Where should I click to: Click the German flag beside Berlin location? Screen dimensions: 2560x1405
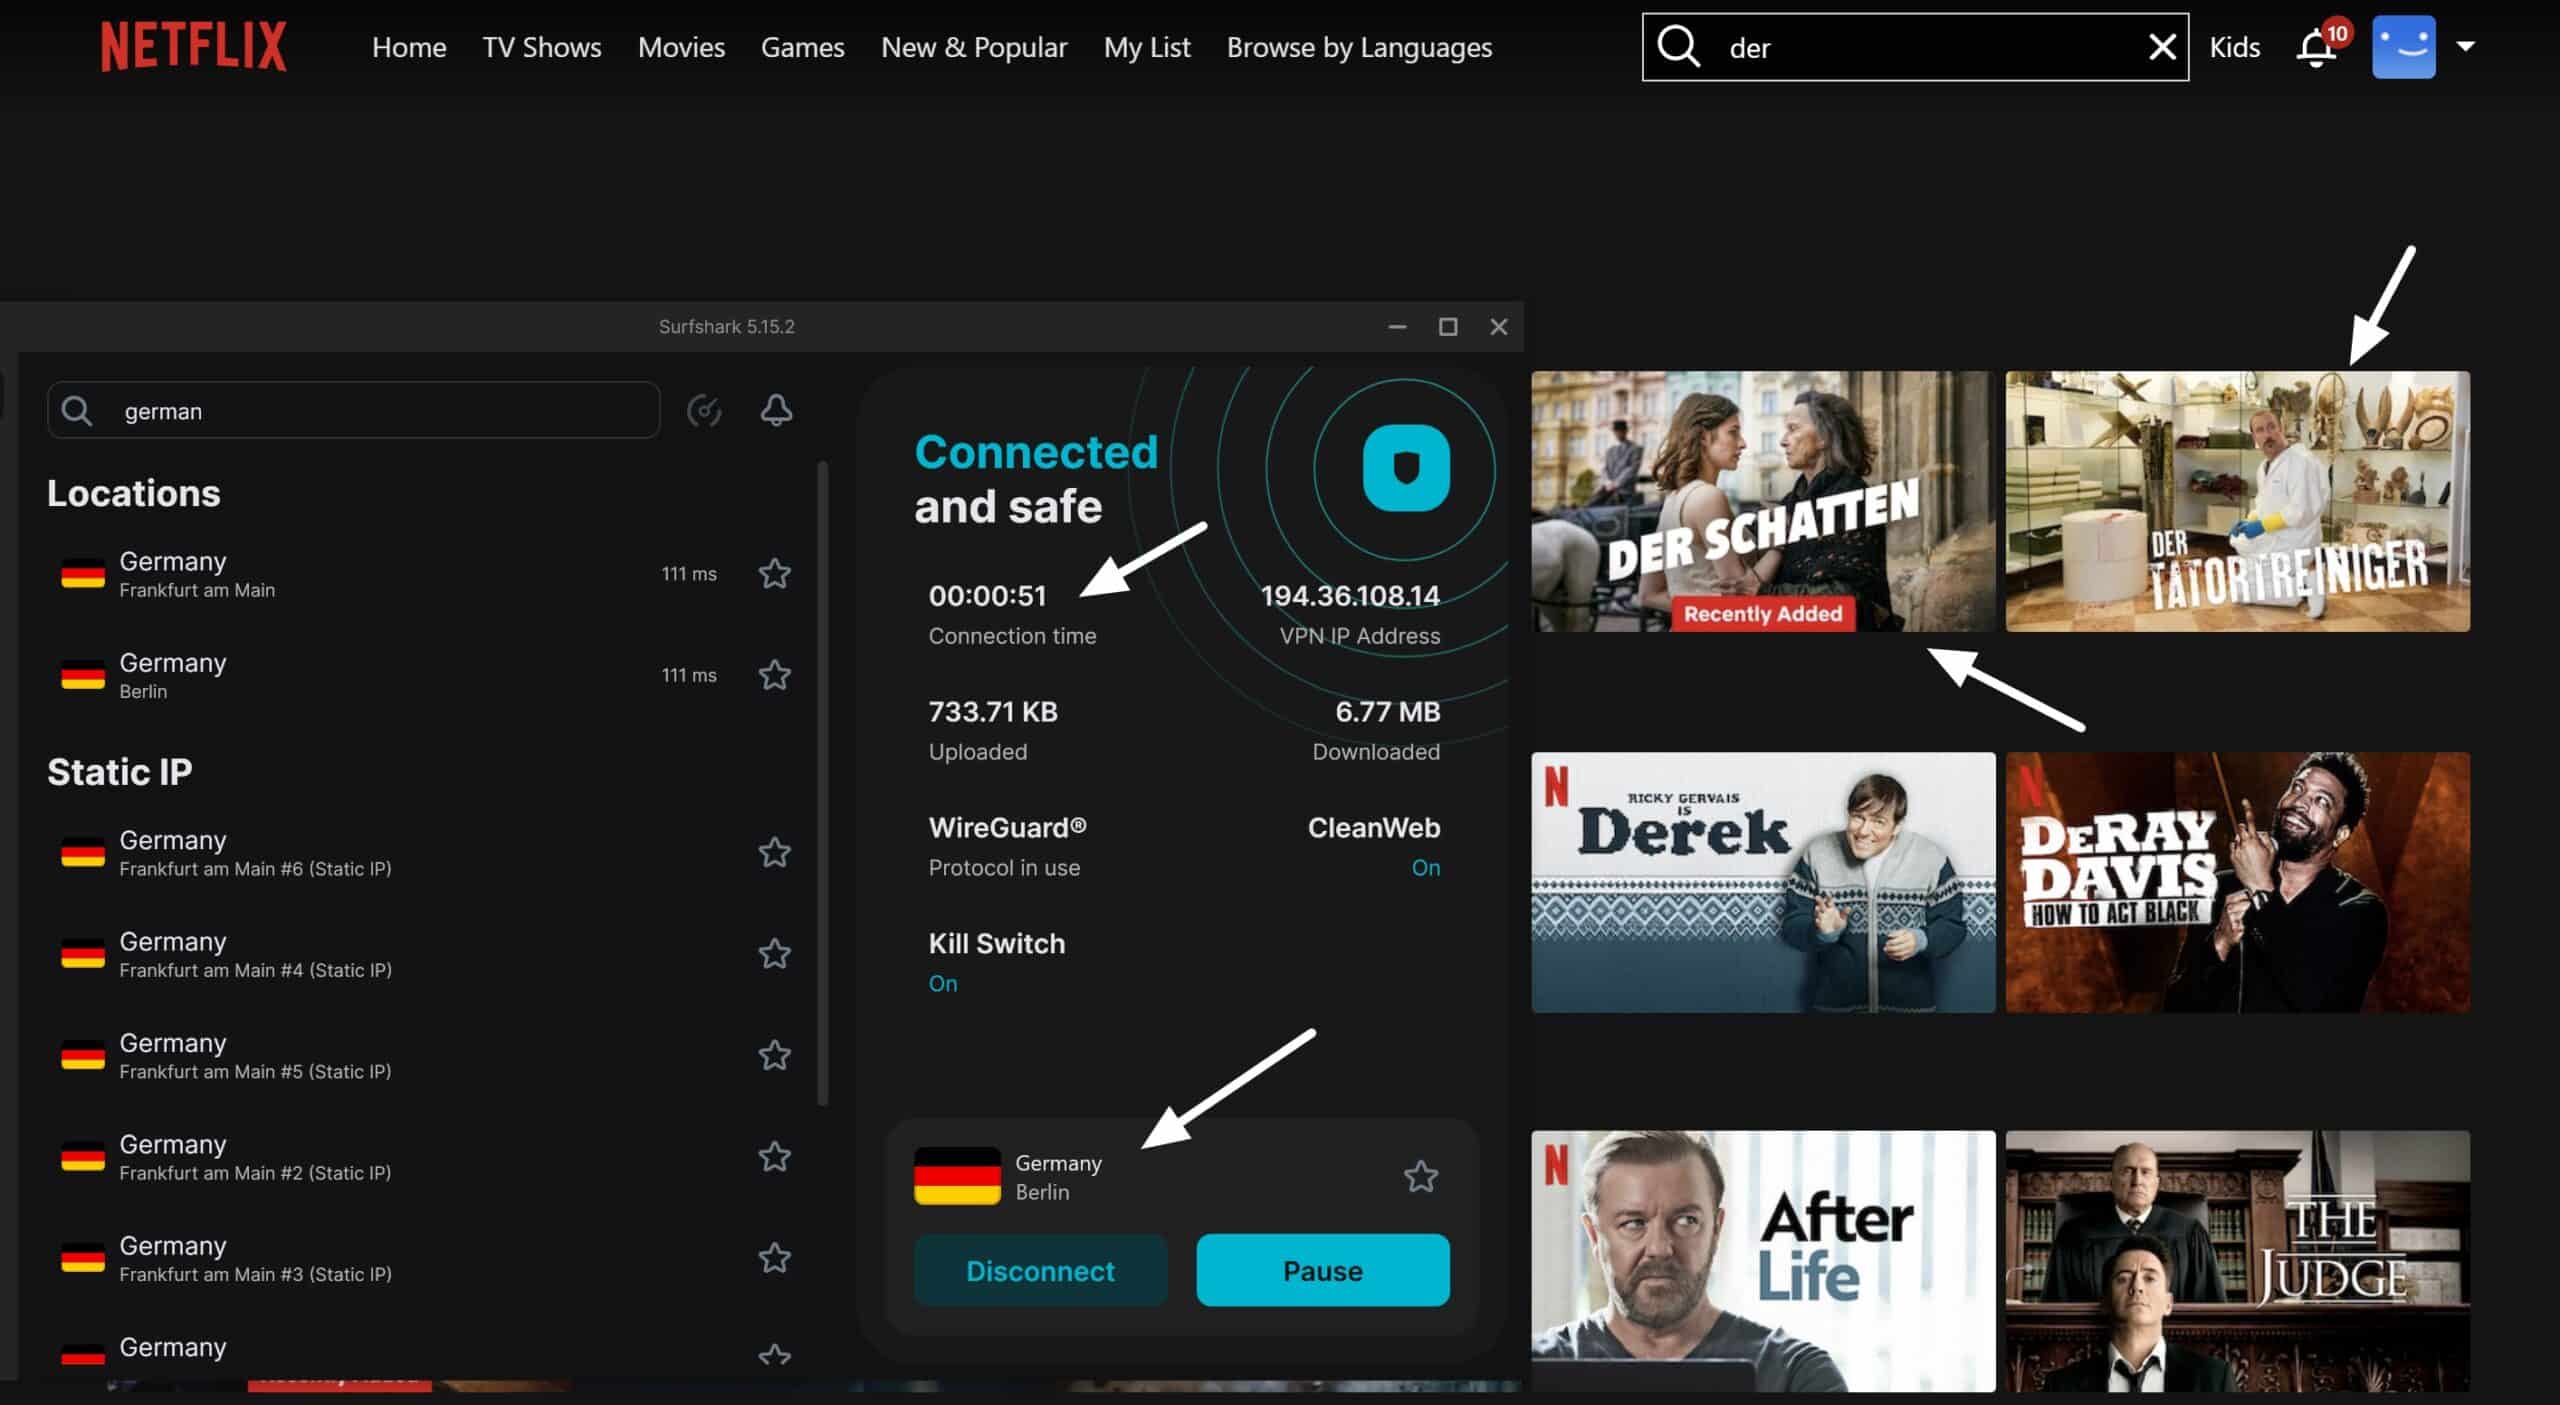[83, 675]
